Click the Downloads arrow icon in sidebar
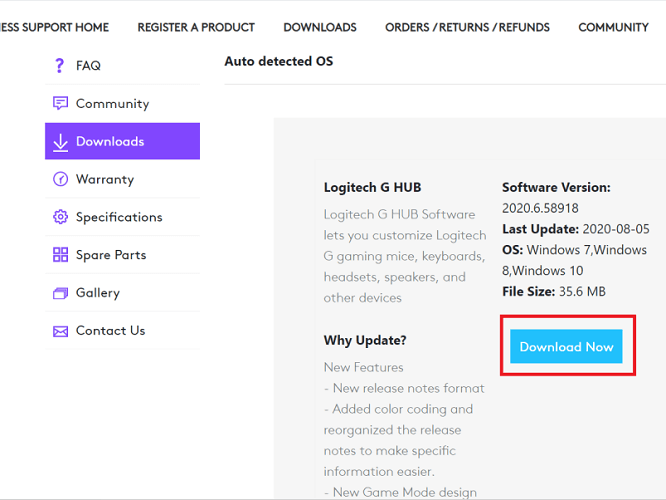This screenshot has height=500, width=666. click(60, 143)
